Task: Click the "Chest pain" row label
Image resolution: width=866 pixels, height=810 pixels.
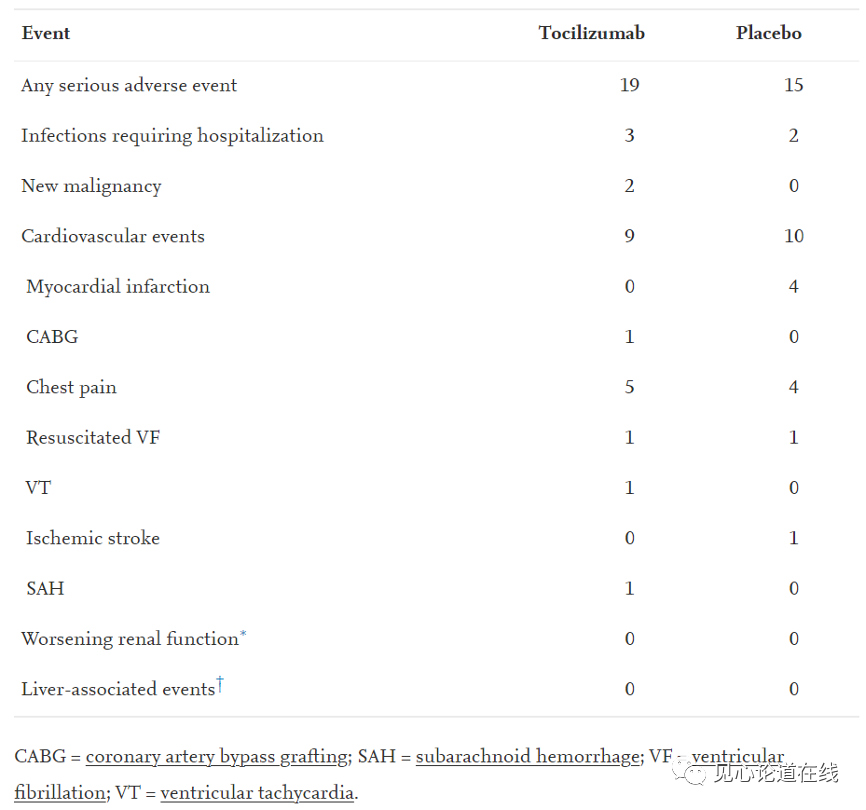Action: pyautogui.click(x=71, y=387)
